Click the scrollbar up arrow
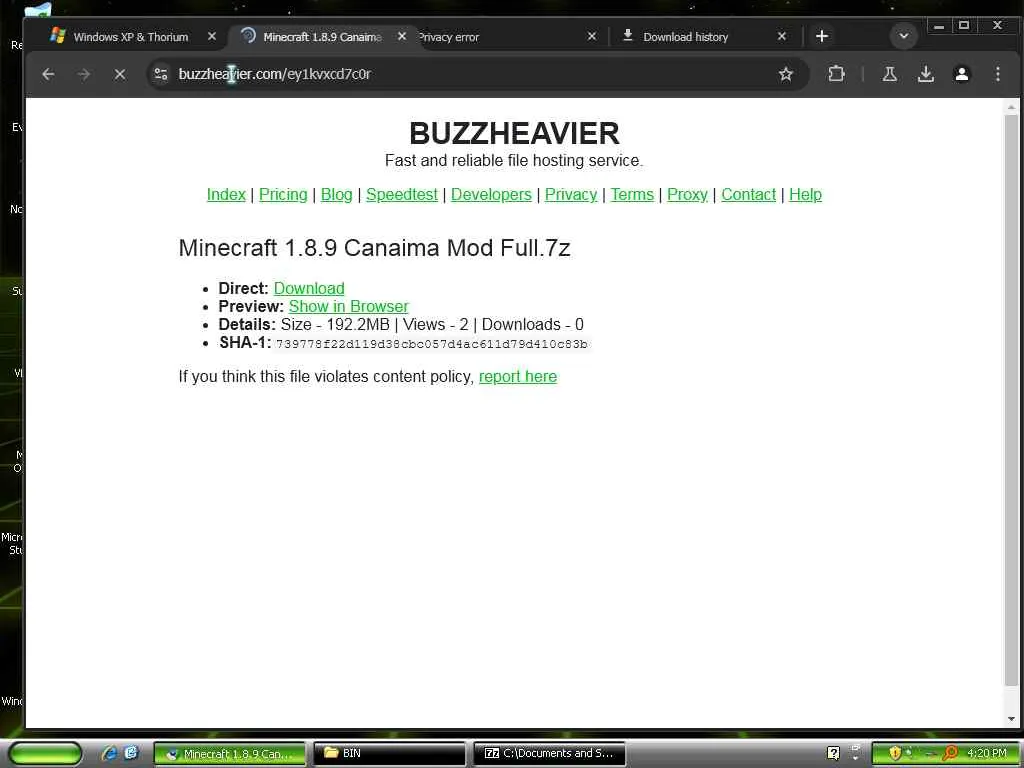The width and height of the screenshot is (1024, 768). (1011, 106)
